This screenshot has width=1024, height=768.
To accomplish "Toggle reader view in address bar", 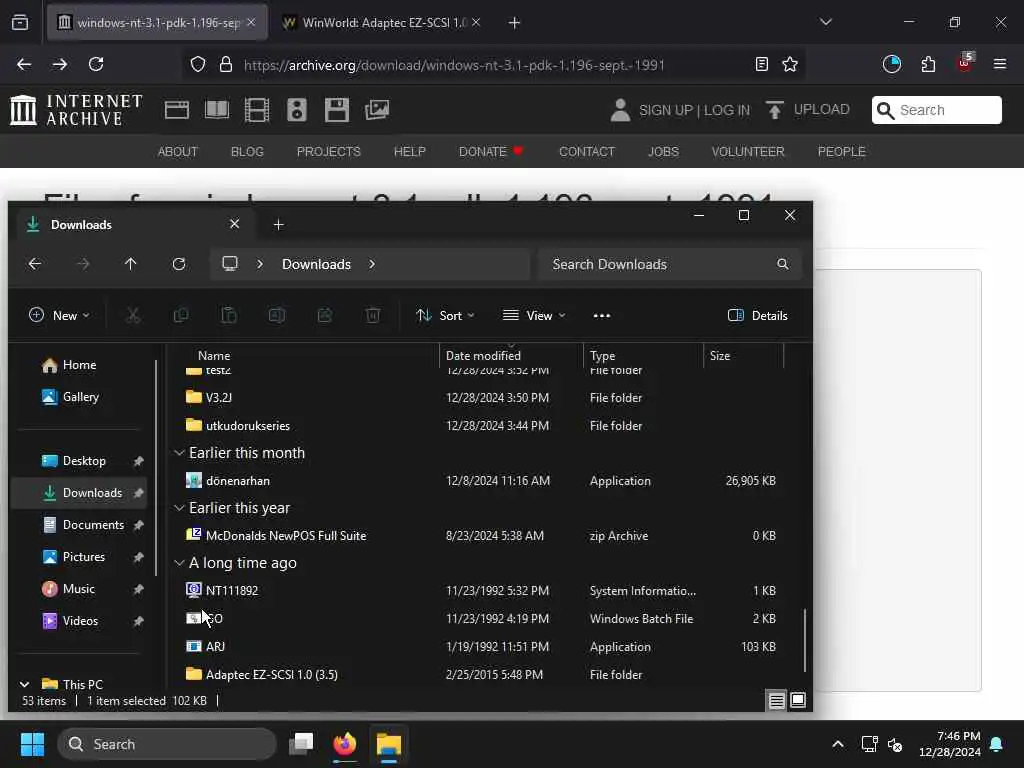I will pos(761,64).
